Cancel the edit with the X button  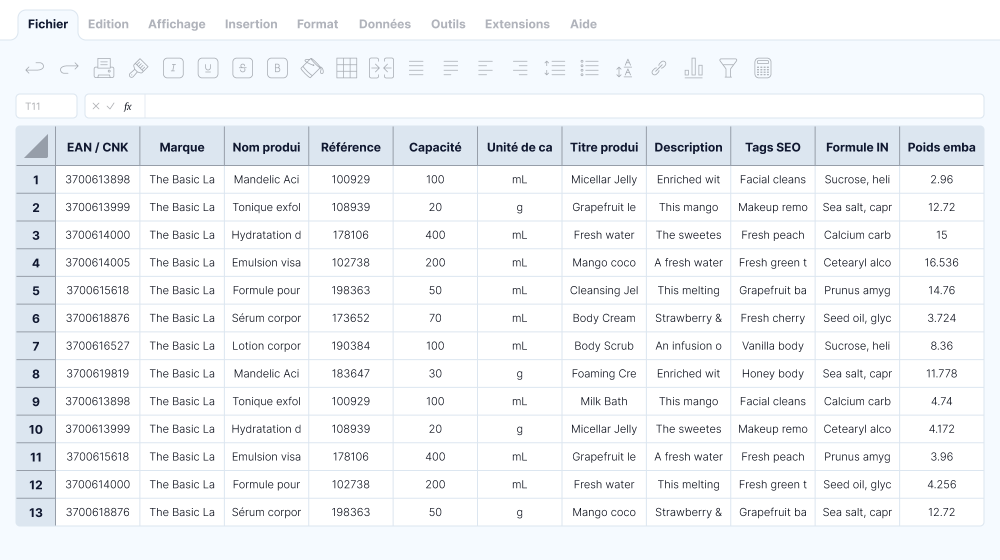(96, 106)
